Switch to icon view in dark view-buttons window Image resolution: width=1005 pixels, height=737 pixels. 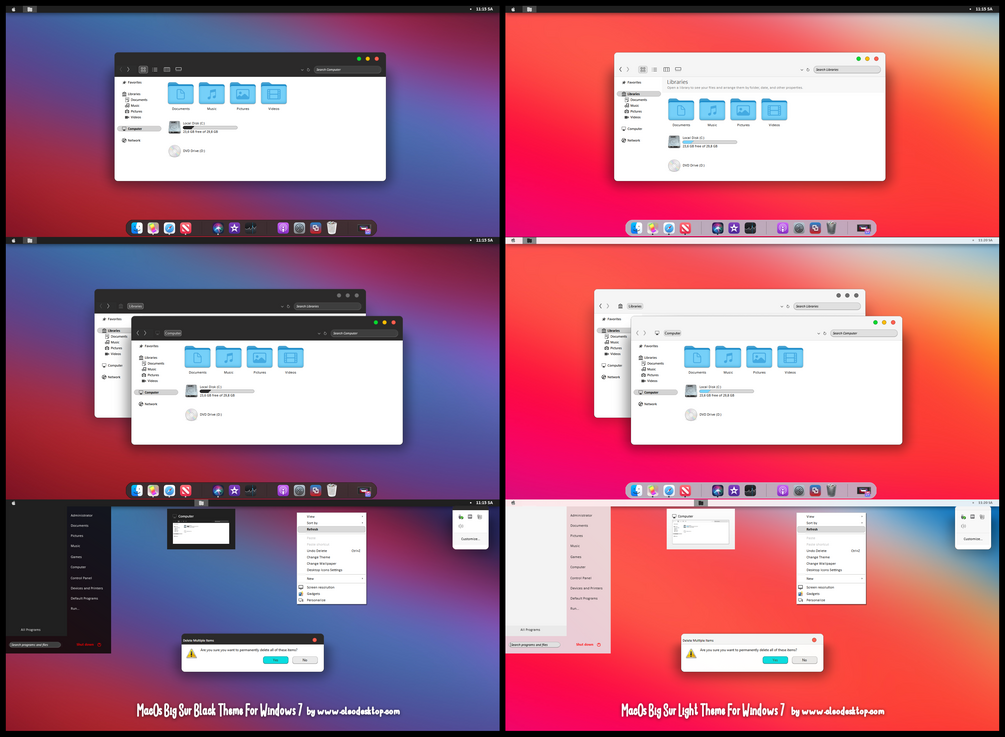pyautogui.click(x=143, y=69)
